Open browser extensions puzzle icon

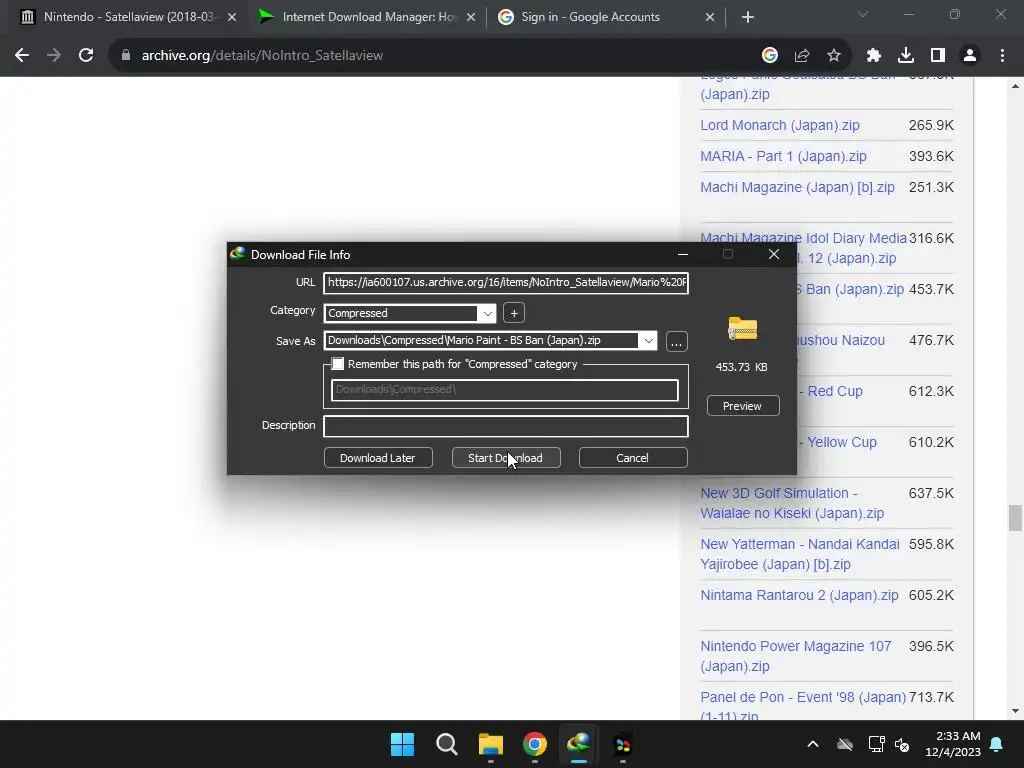[874, 56]
